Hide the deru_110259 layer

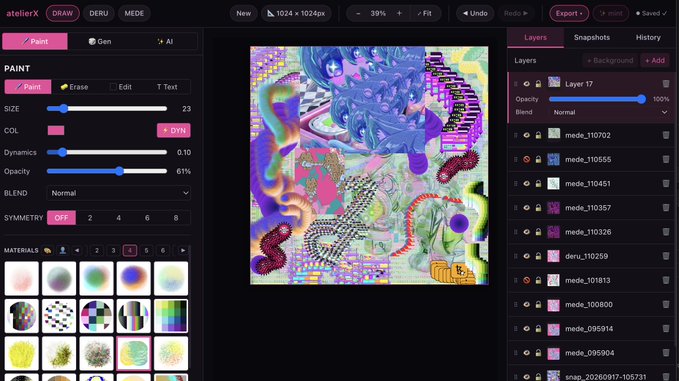pyautogui.click(x=527, y=256)
